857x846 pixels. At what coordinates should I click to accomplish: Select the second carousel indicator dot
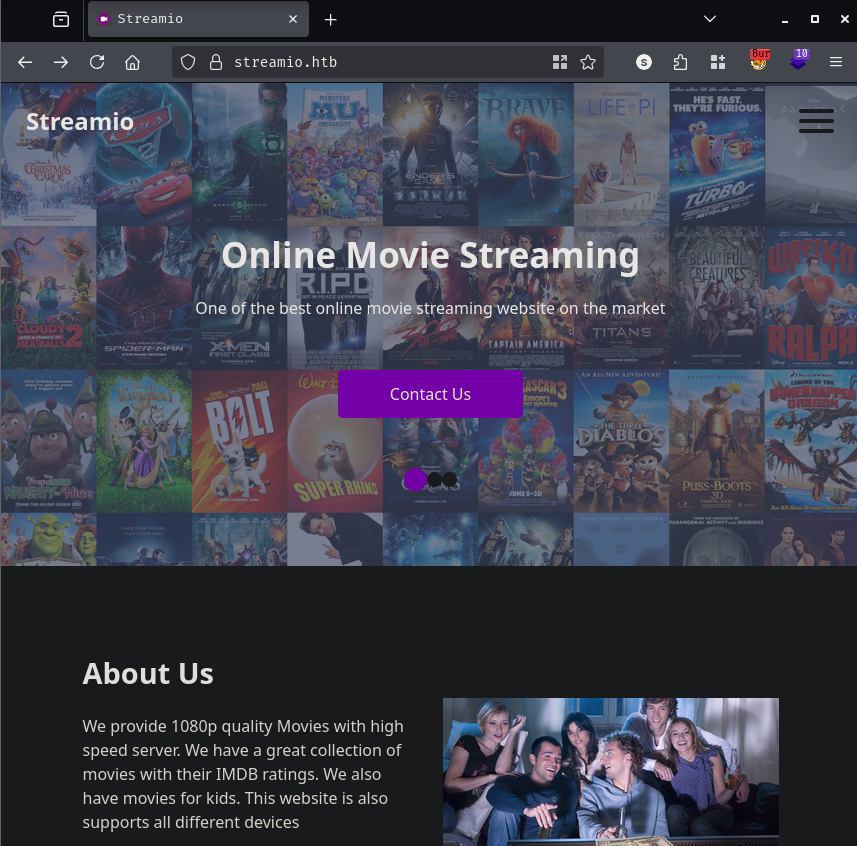(434, 480)
